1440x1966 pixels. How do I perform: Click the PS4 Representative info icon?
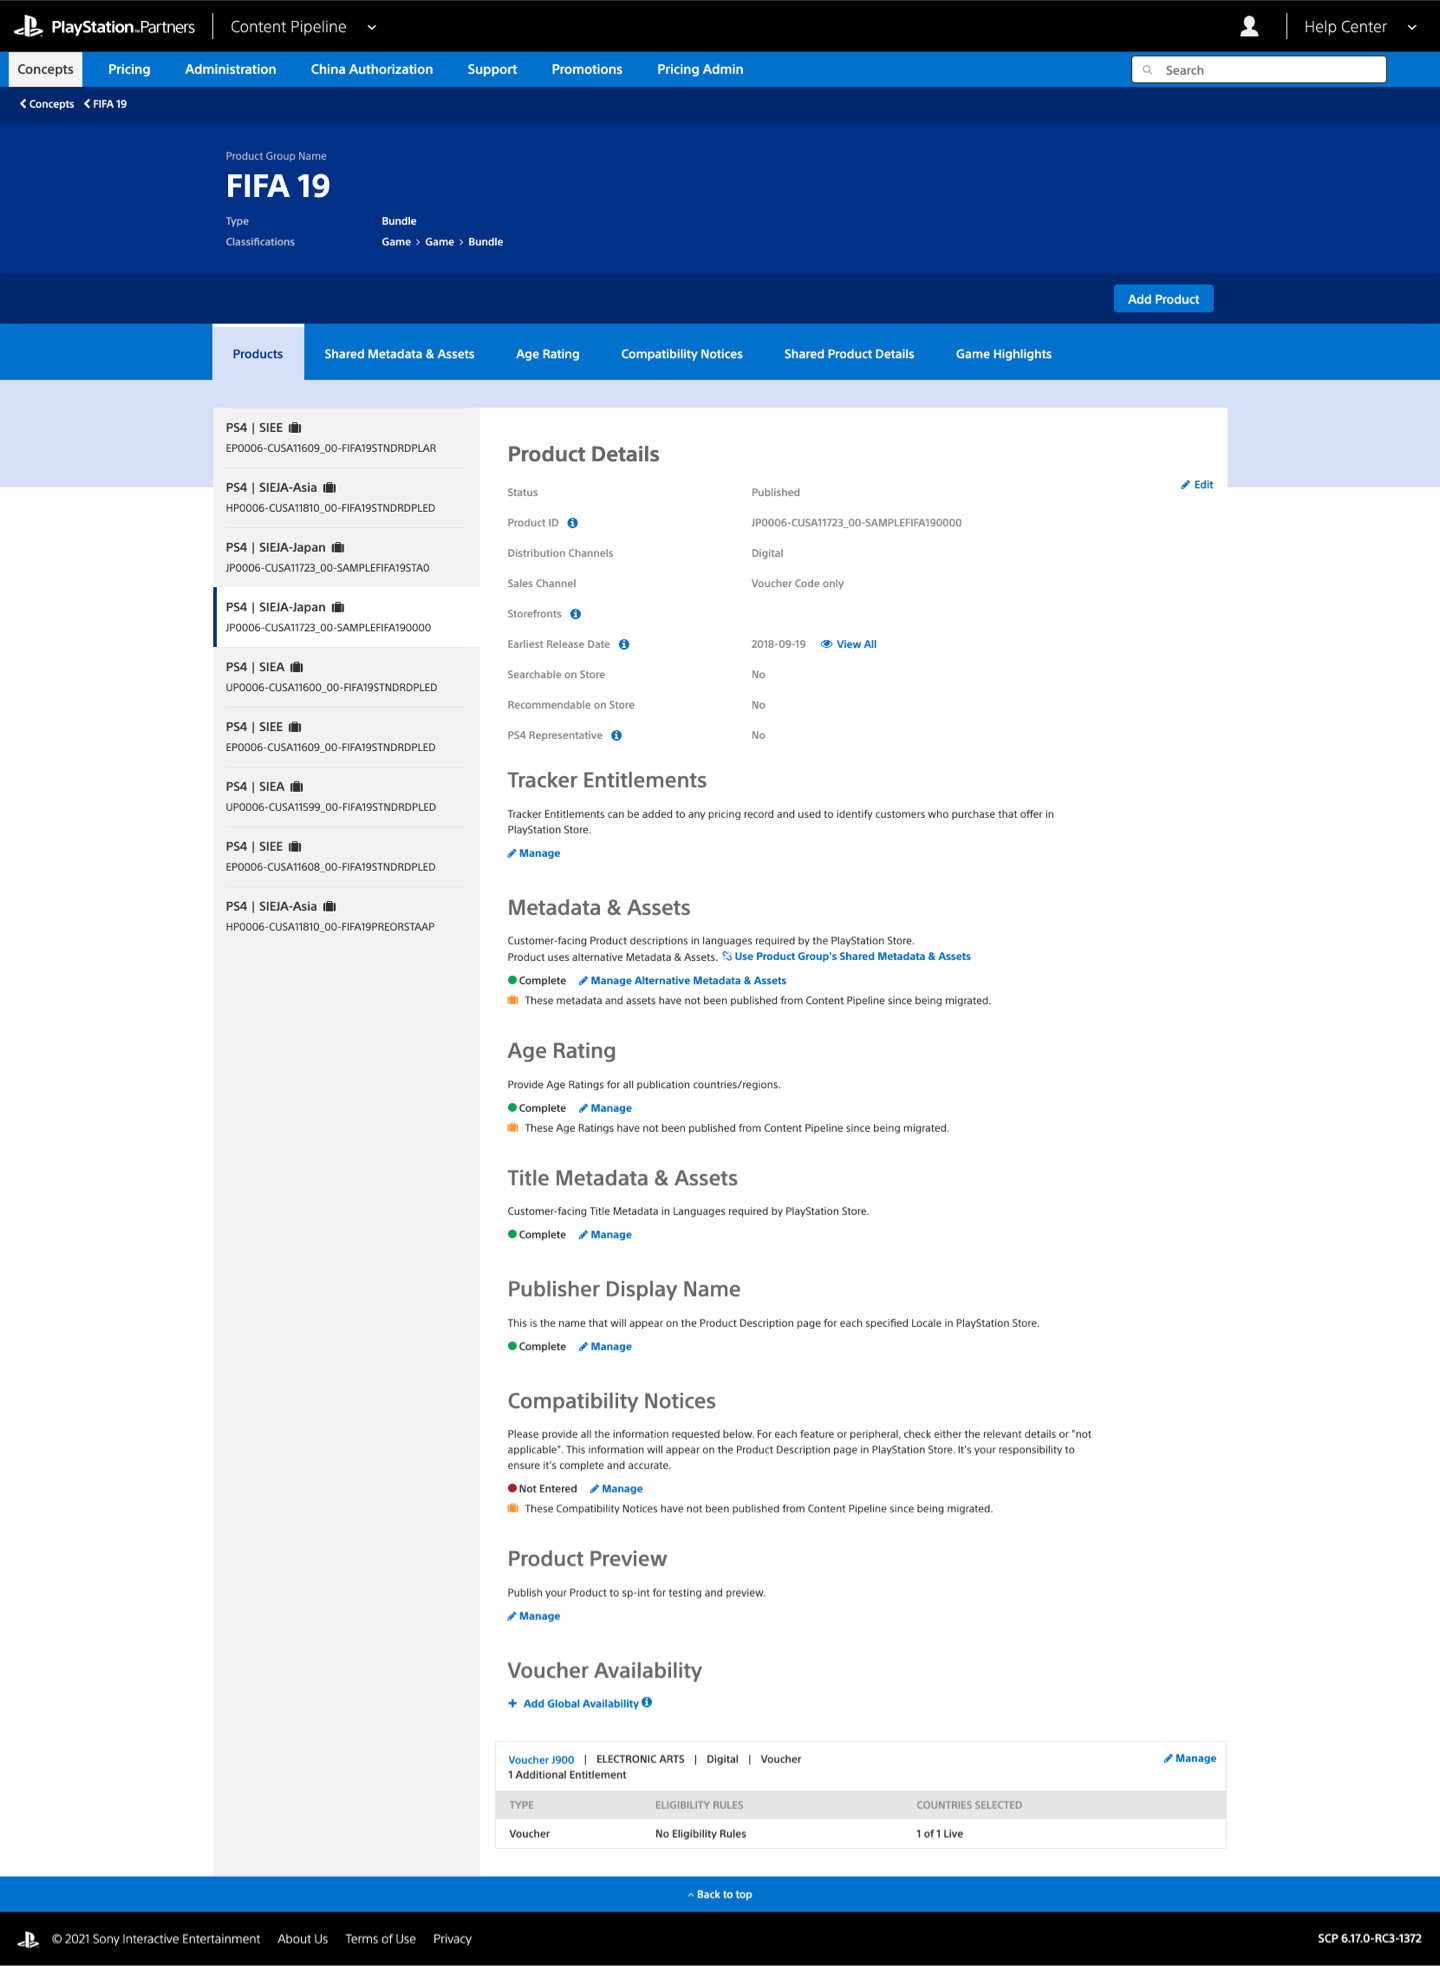(x=617, y=735)
